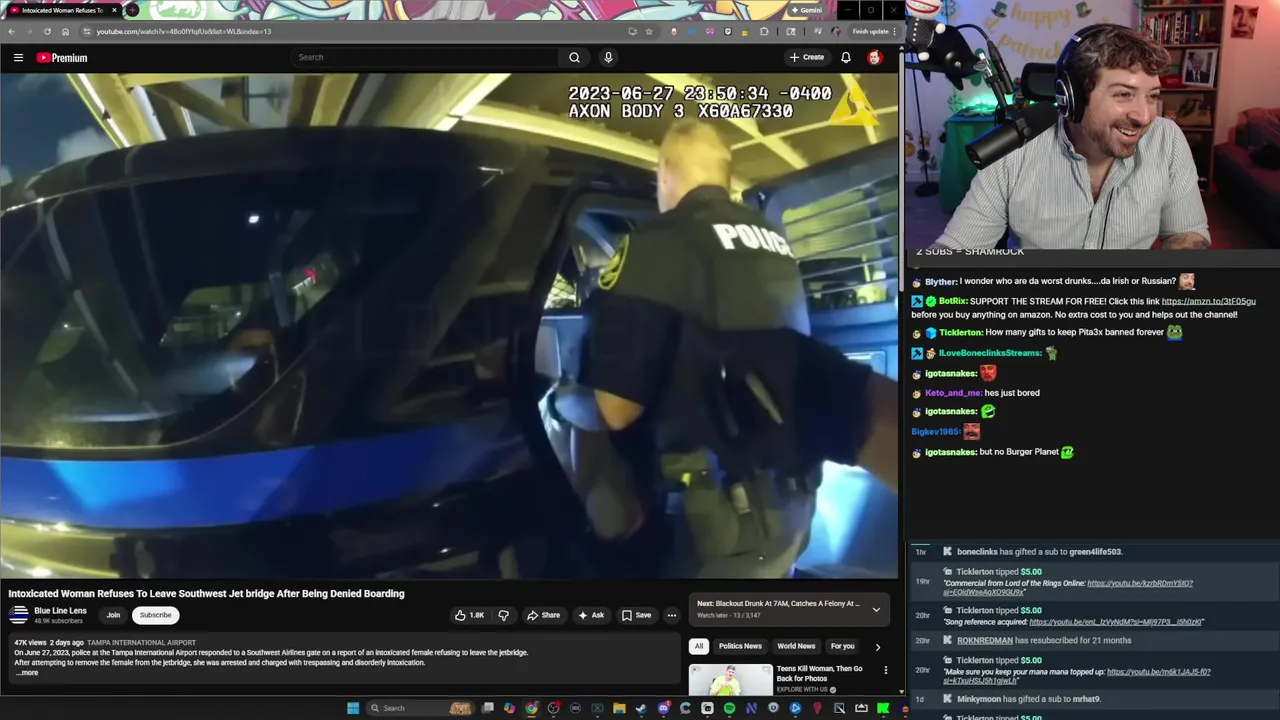This screenshot has width=1280, height=720.
Task: Switch to Intoxicated Woman browser tab
Action: pyautogui.click(x=62, y=10)
